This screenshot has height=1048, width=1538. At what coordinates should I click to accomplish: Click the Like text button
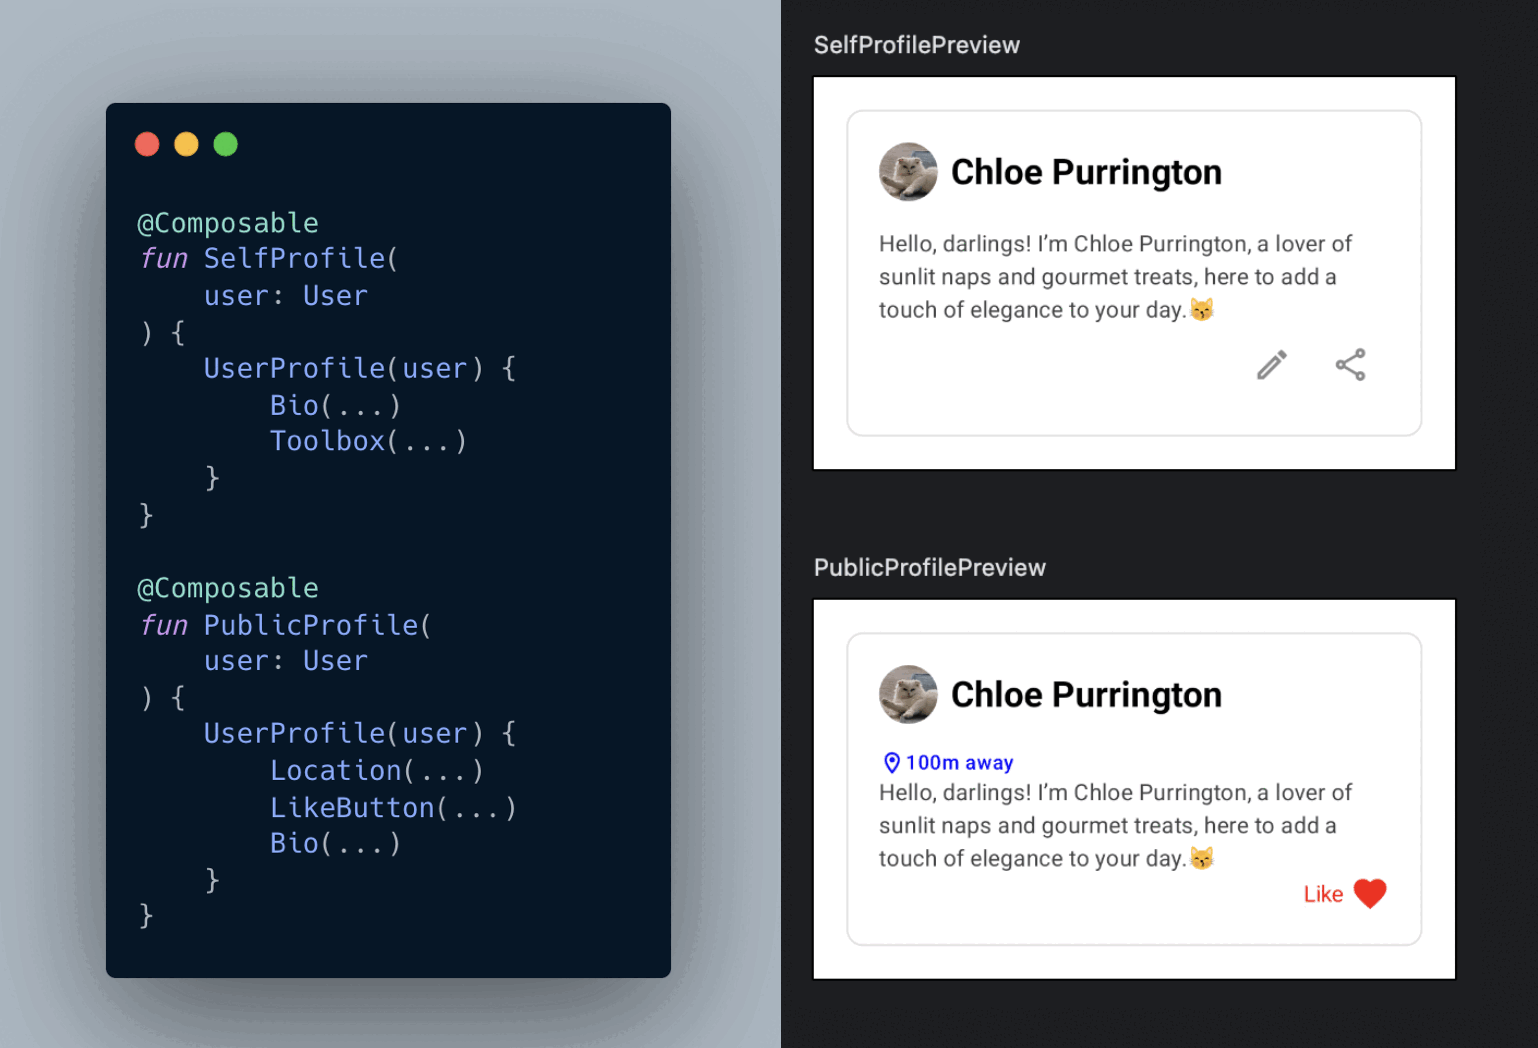pos(1322,893)
